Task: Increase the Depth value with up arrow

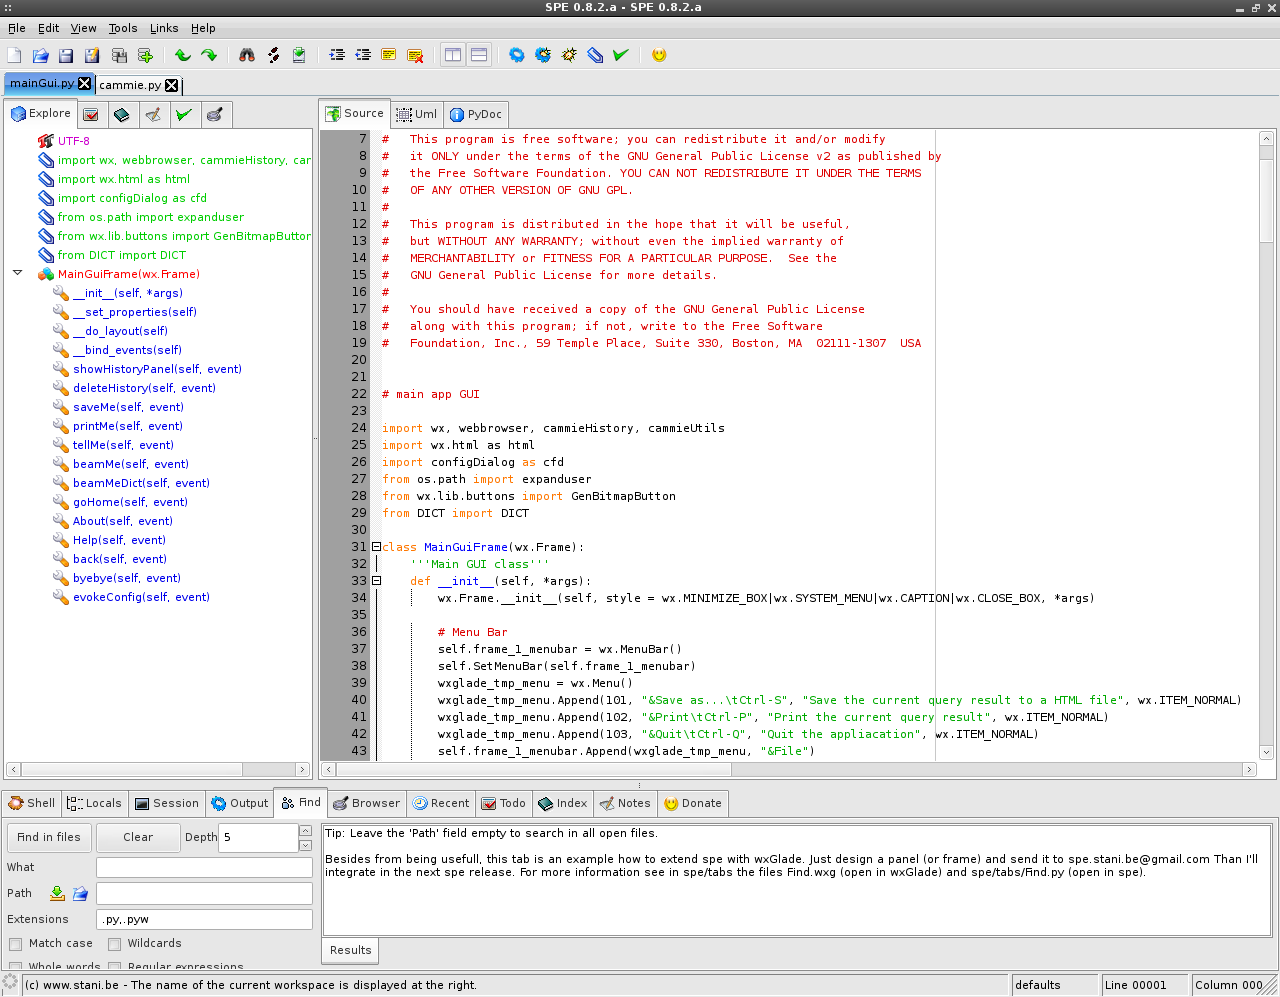Action: coord(305,831)
